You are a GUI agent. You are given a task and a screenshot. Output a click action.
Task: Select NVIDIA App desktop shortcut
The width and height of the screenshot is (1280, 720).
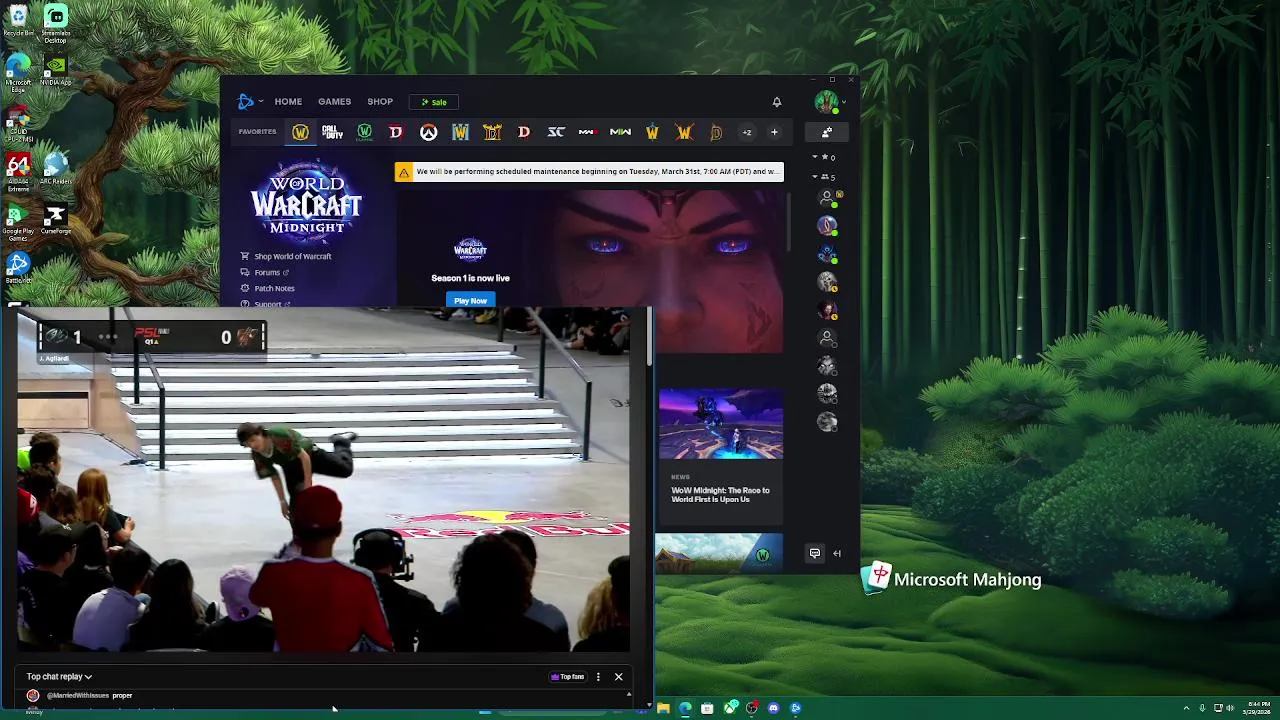click(56, 72)
